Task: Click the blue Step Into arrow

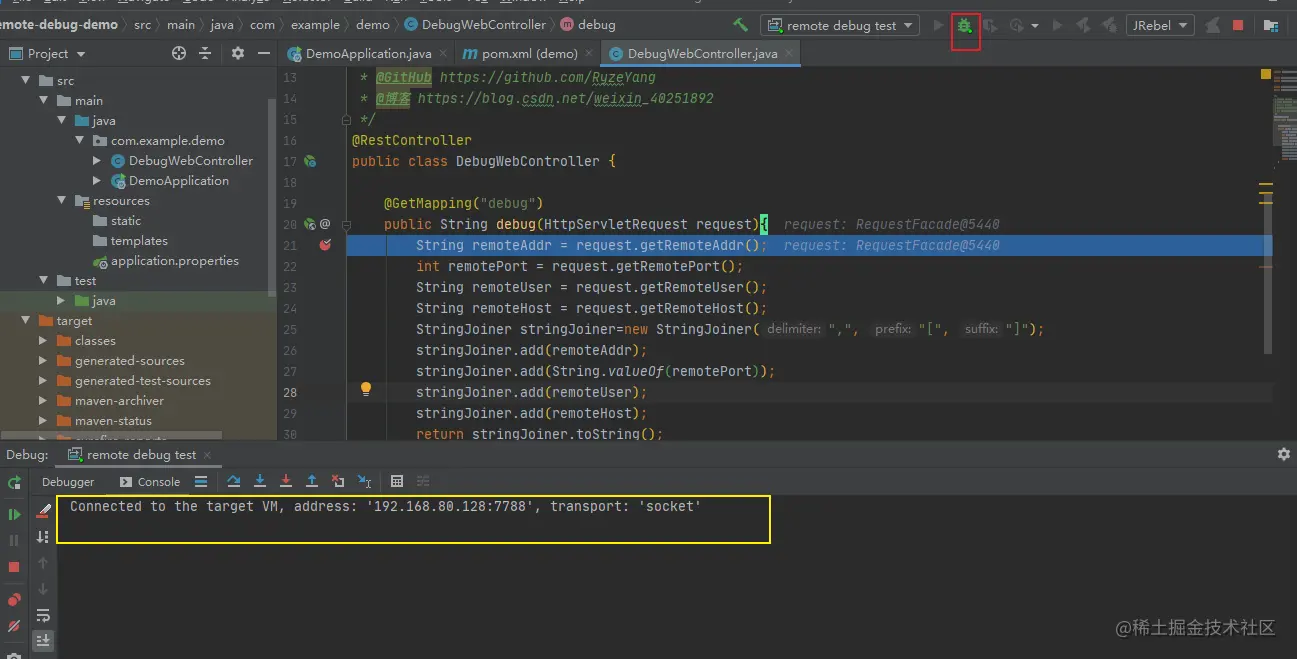Action: (260, 481)
